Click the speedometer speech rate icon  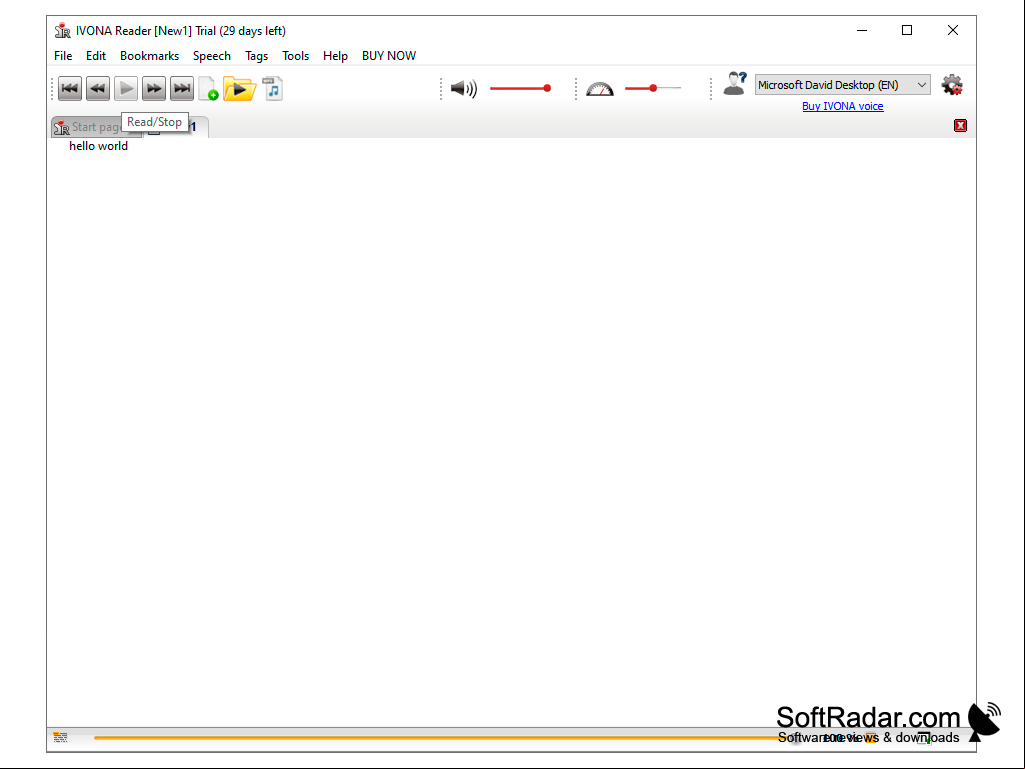[599, 88]
